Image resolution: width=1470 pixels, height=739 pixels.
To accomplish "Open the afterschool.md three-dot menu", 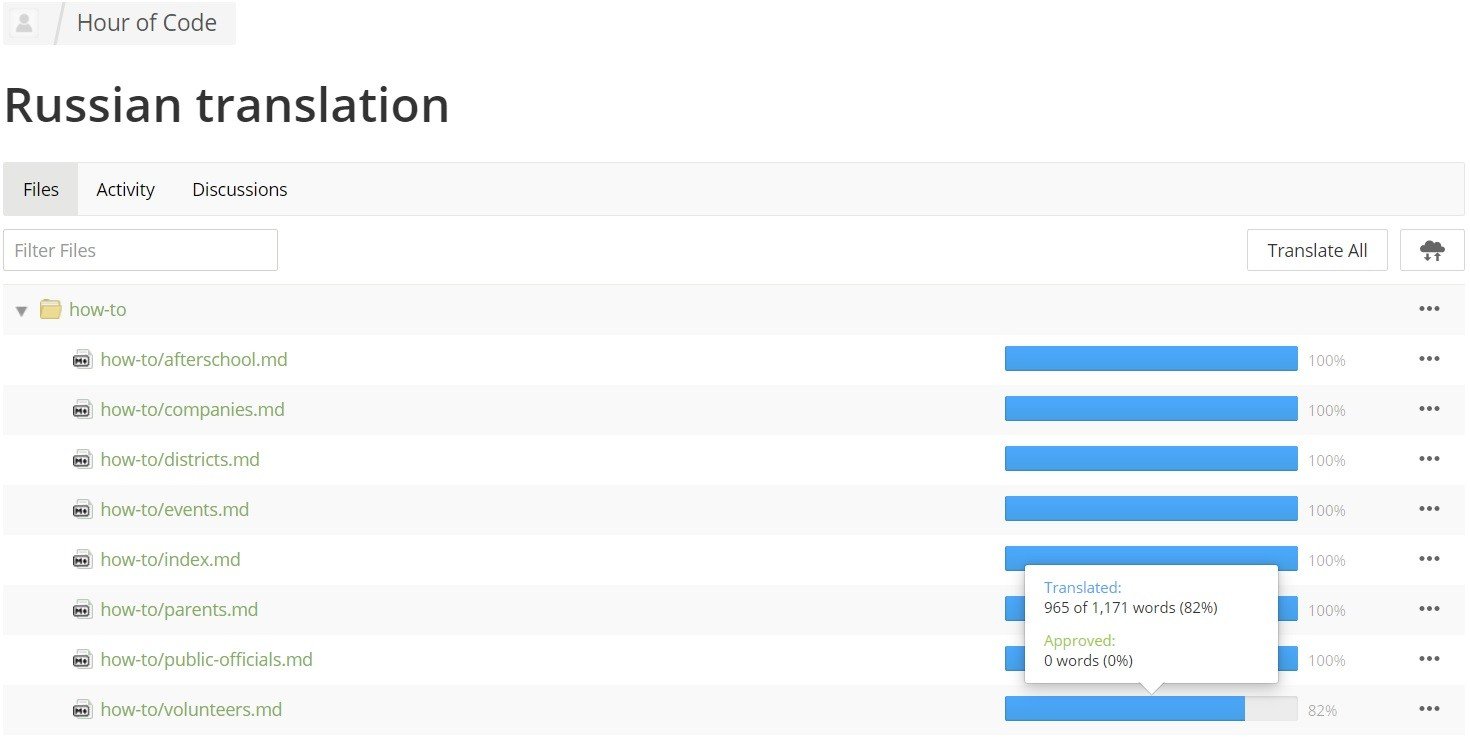I will [1429, 359].
